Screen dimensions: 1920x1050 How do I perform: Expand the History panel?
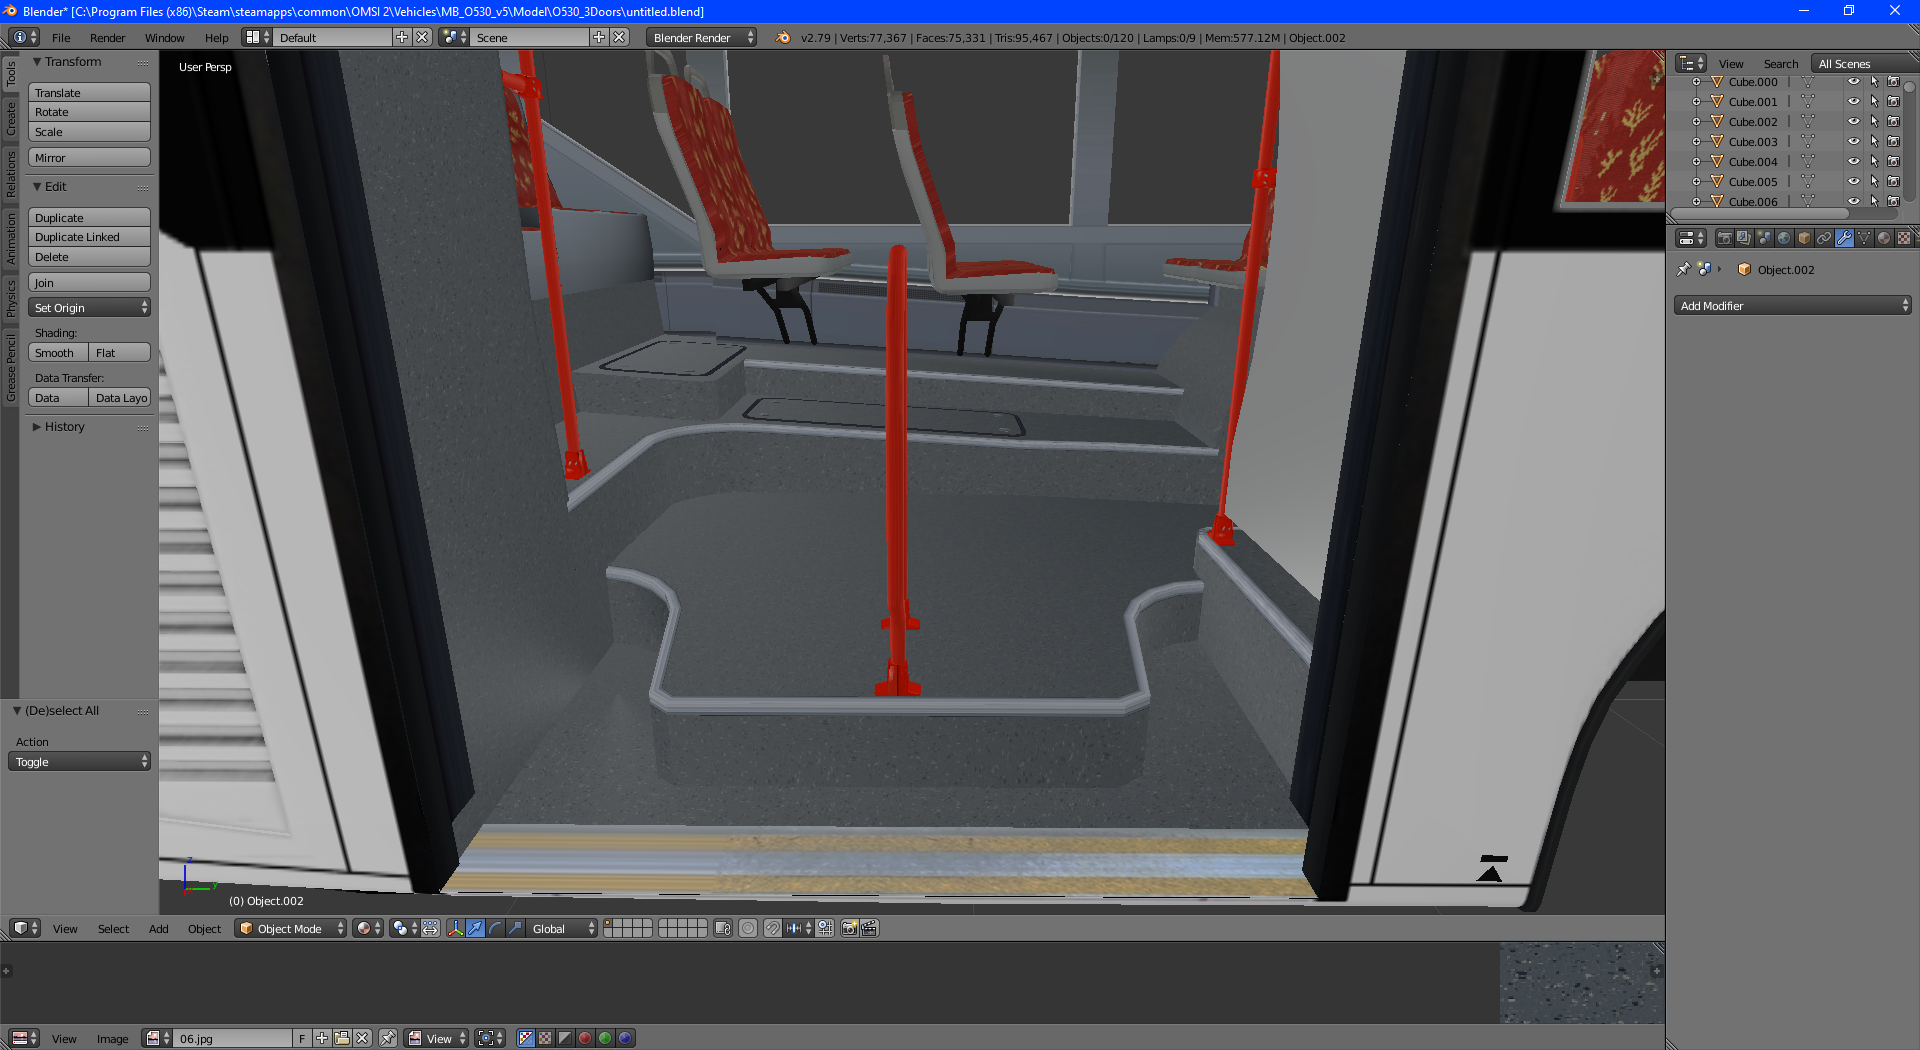click(x=64, y=427)
